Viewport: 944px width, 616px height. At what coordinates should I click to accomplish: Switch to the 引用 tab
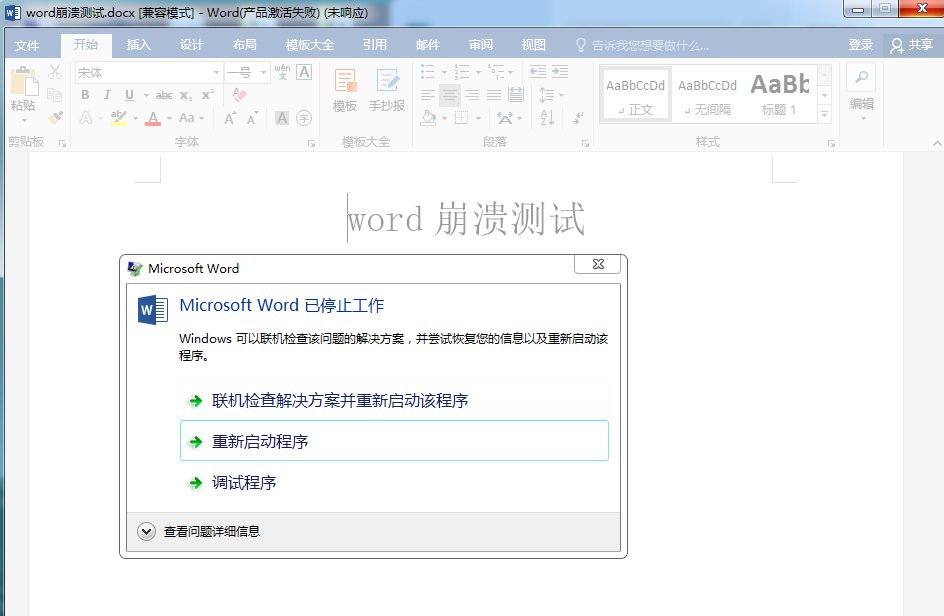tap(374, 45)
